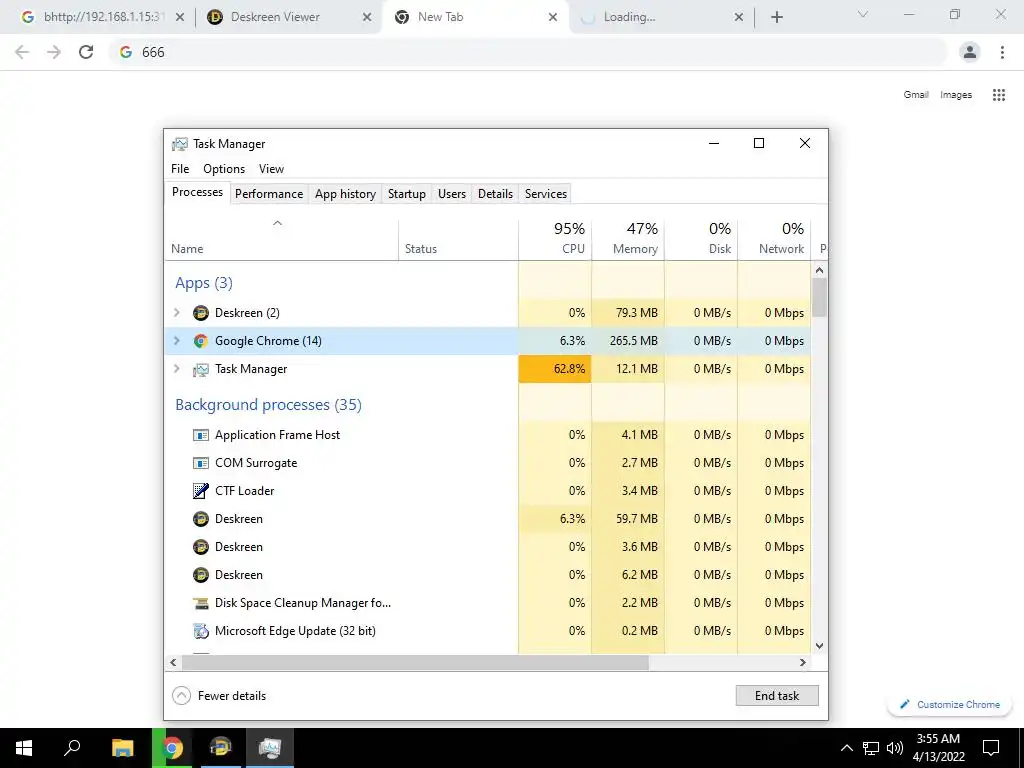Switch to the Users tab

pos(452,194)
